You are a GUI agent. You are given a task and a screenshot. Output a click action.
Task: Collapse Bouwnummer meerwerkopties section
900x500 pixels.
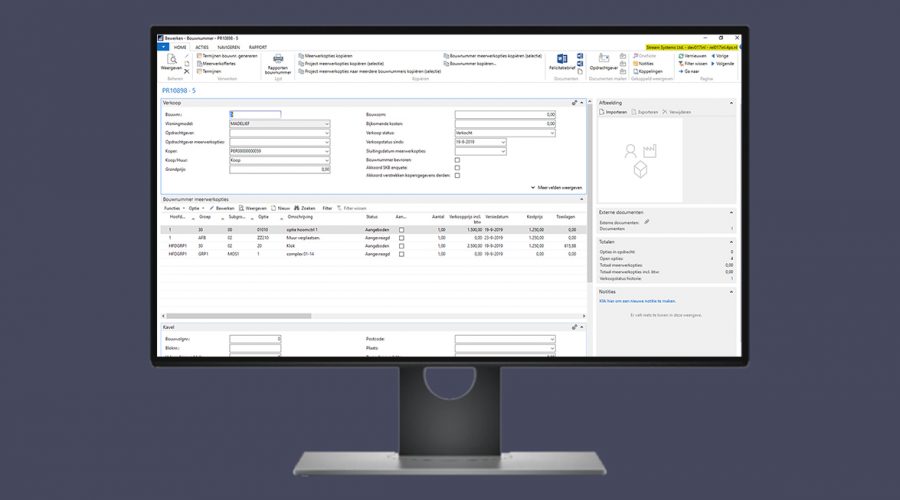click(581, 199)
